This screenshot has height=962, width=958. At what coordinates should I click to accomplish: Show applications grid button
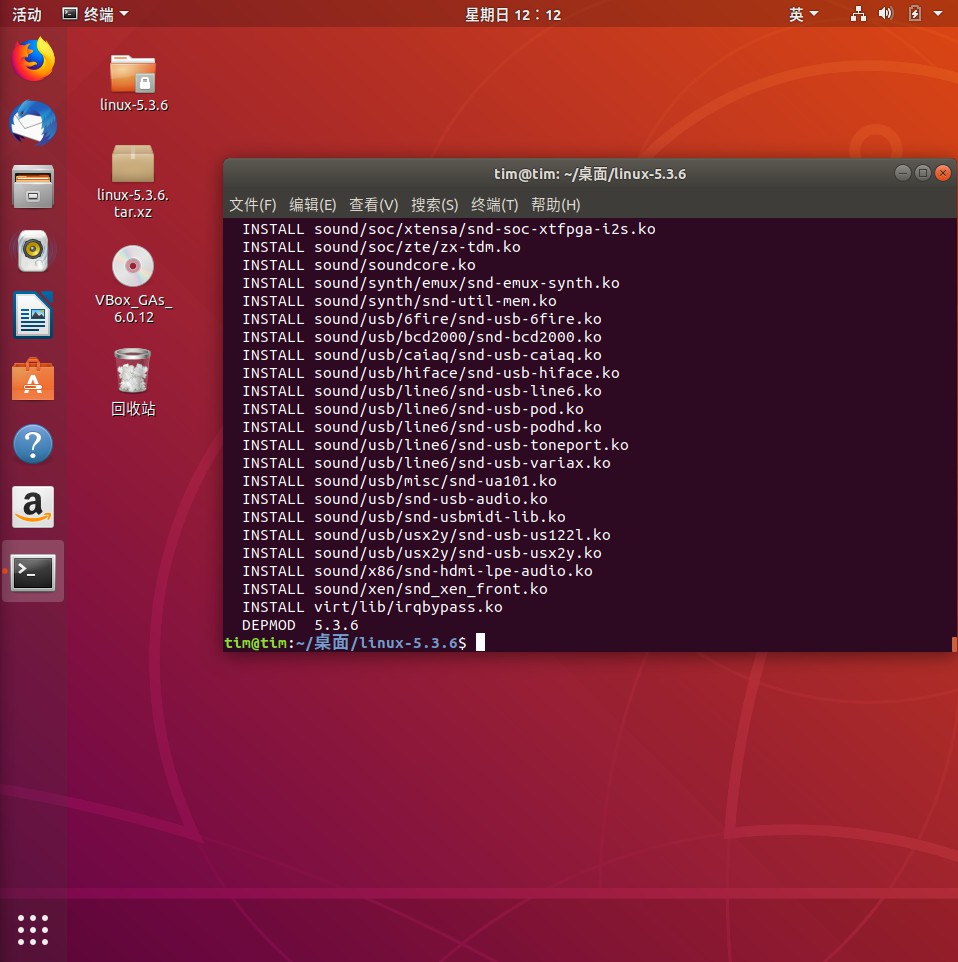click(33, 928)
